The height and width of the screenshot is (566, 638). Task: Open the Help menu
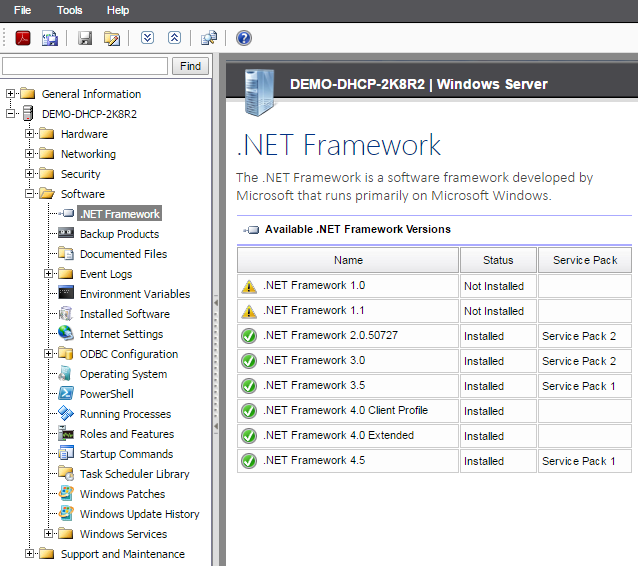(118, 10)
